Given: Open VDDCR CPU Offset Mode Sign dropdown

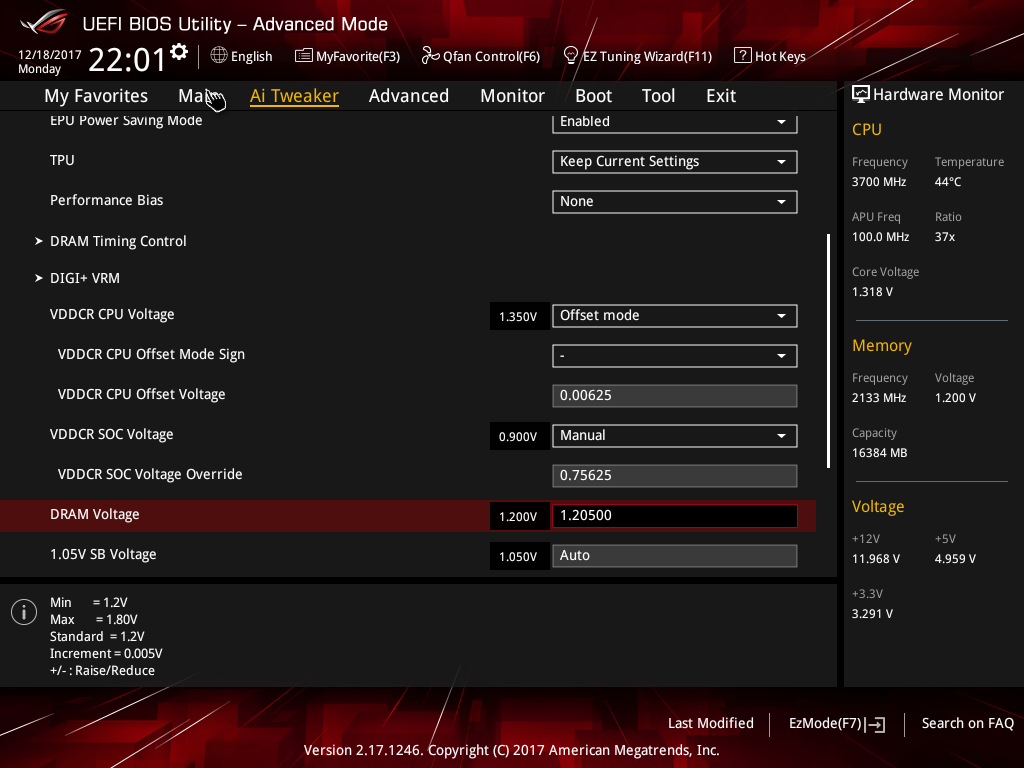Looking at the screenshot, I should (675, 356).
